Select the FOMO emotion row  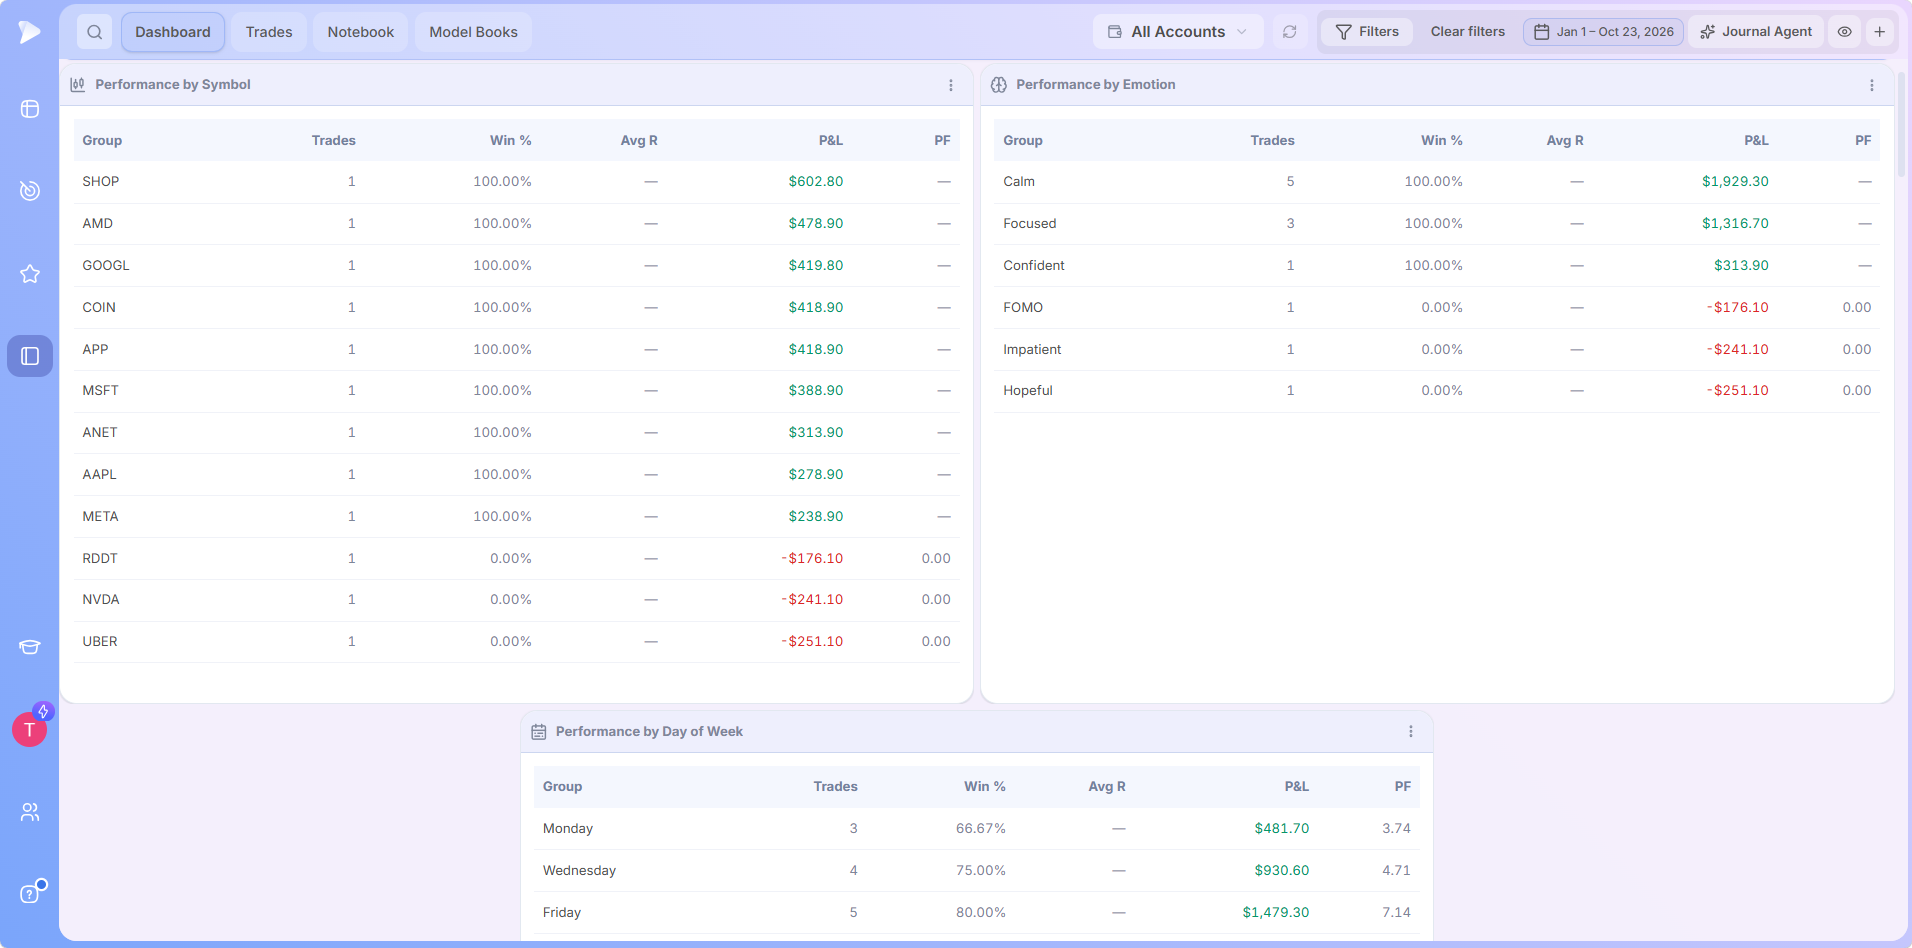(1437, 308)
